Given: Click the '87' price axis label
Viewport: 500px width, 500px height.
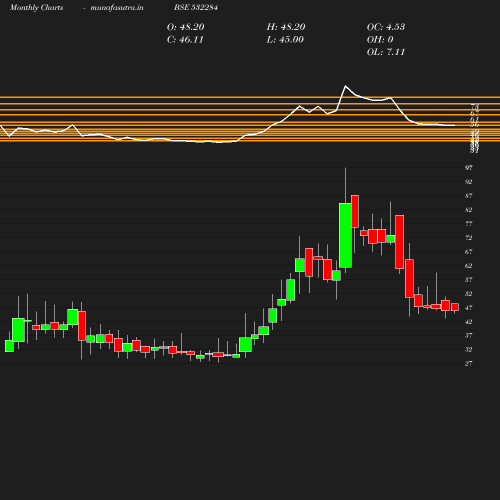Looking at the screenshot, I should (469, 196).
